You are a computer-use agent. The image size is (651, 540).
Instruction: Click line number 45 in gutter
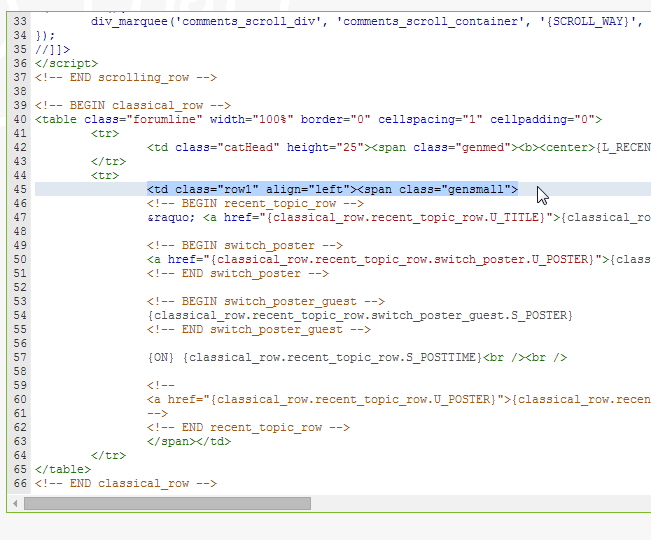click(20, 189)
